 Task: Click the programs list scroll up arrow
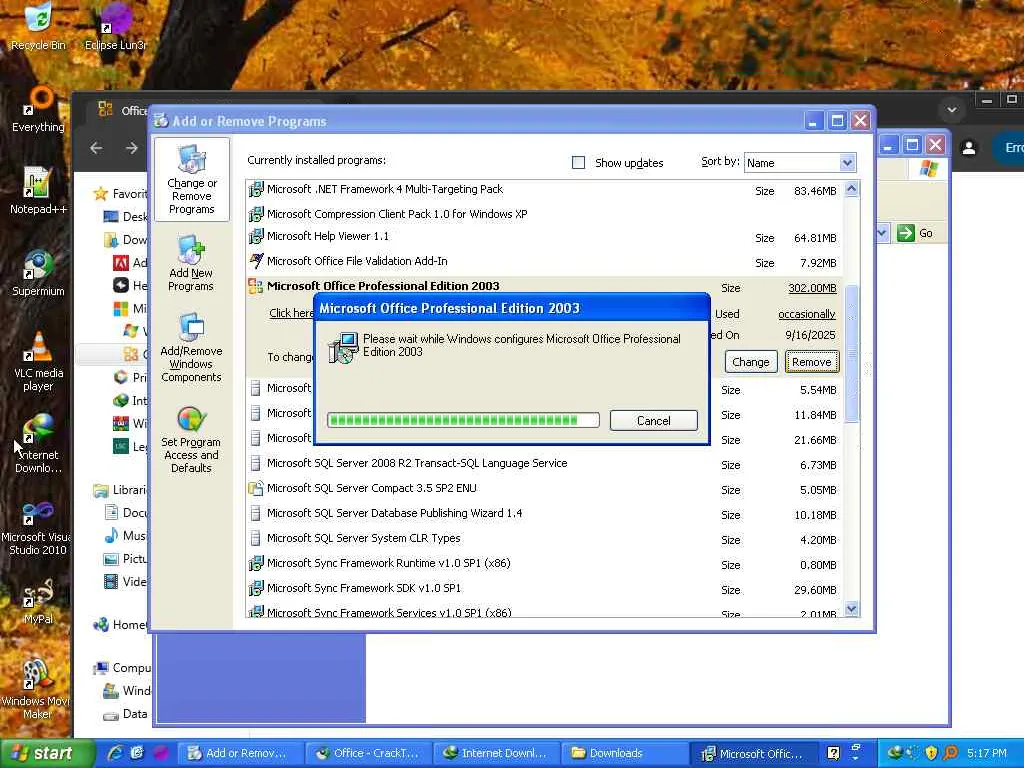click(x=852, y=189)
